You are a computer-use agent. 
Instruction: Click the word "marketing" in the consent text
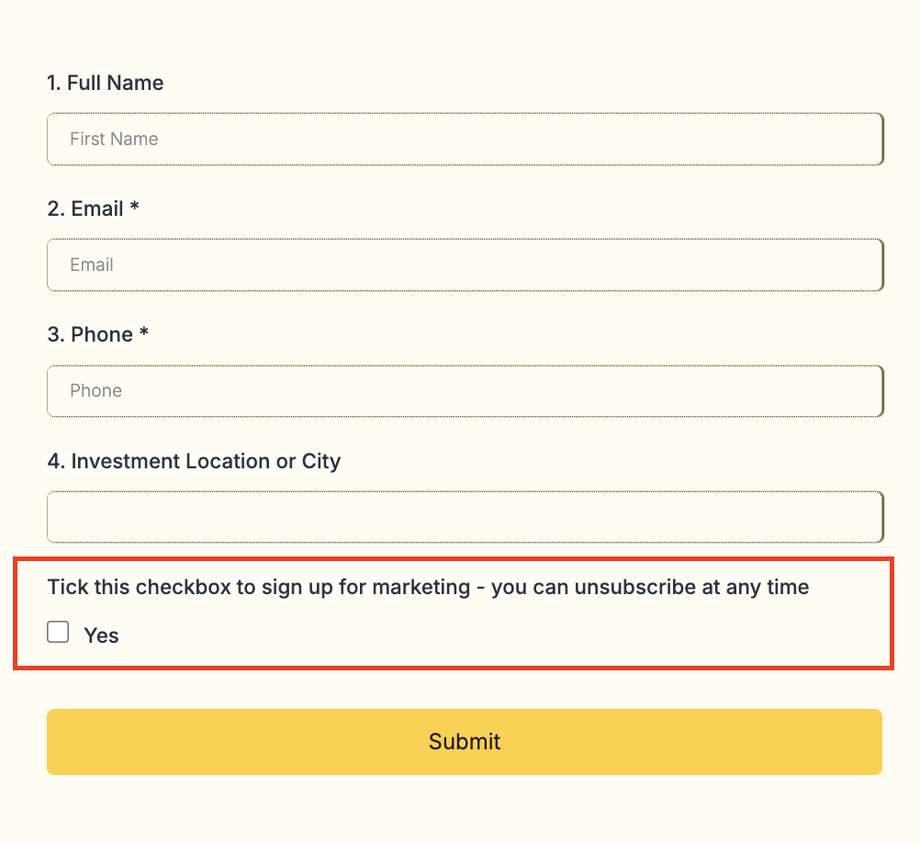[420, 587]
